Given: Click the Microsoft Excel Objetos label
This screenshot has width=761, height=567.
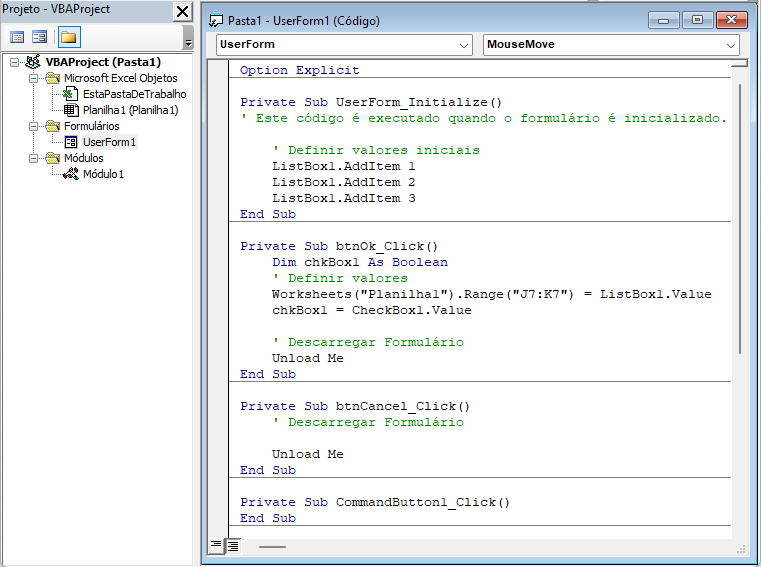Looking at the screenshot, I should click(x=120, y=78).
